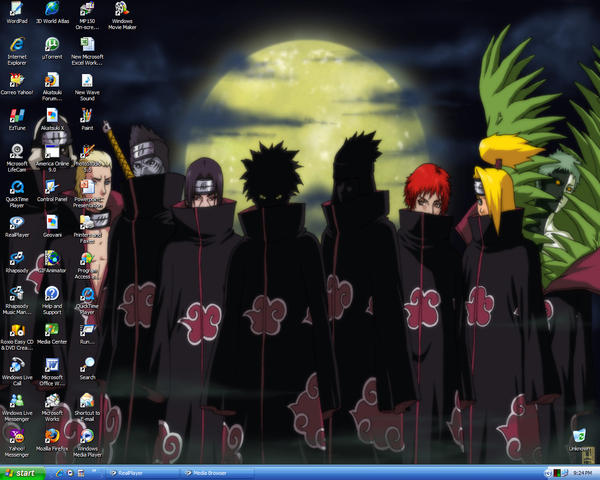This screenshot has width=600, height=480.
Task: Click Internet Explorer in Quick Launch bar
Action: pos(60,473)
